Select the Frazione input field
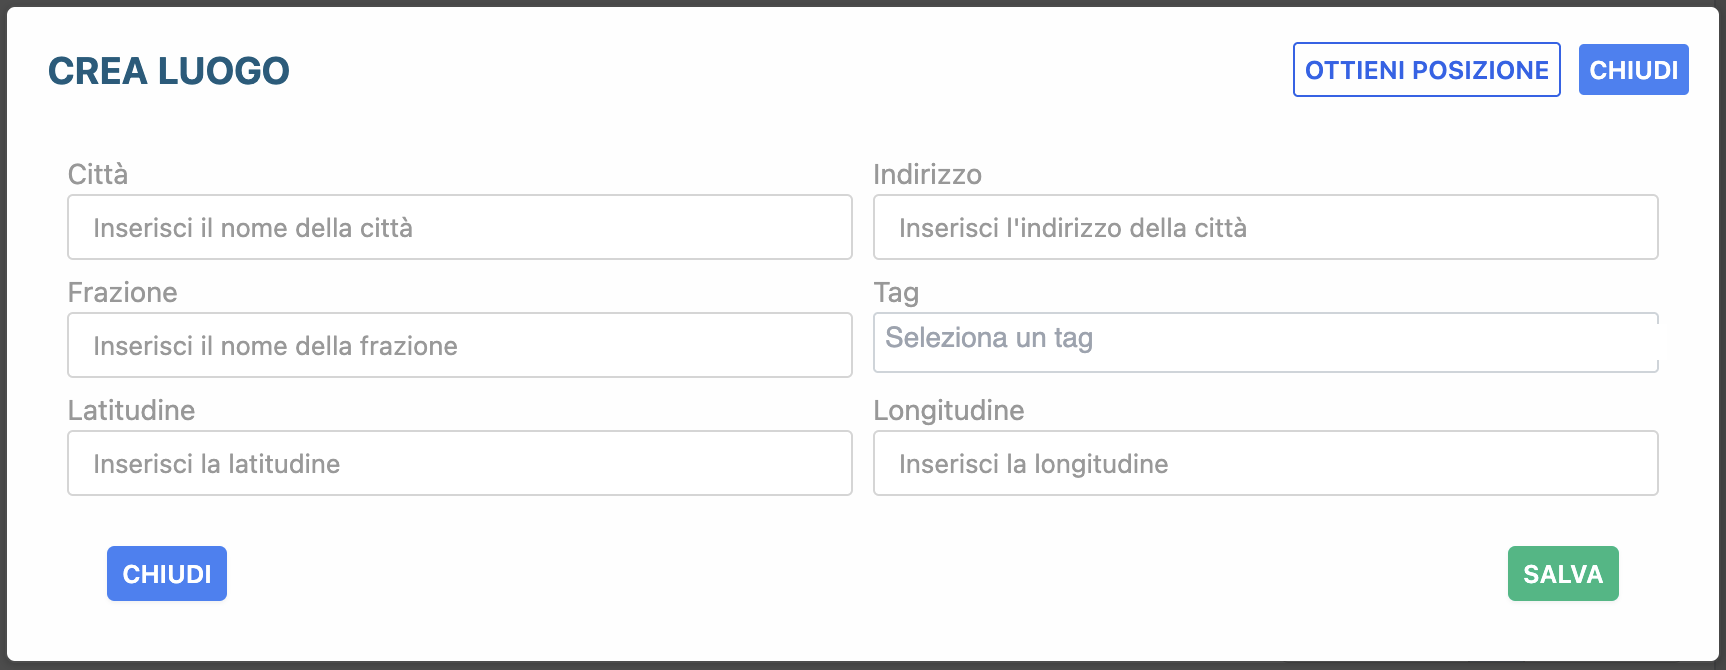1726x670 pixels. [x=460, y=346]
